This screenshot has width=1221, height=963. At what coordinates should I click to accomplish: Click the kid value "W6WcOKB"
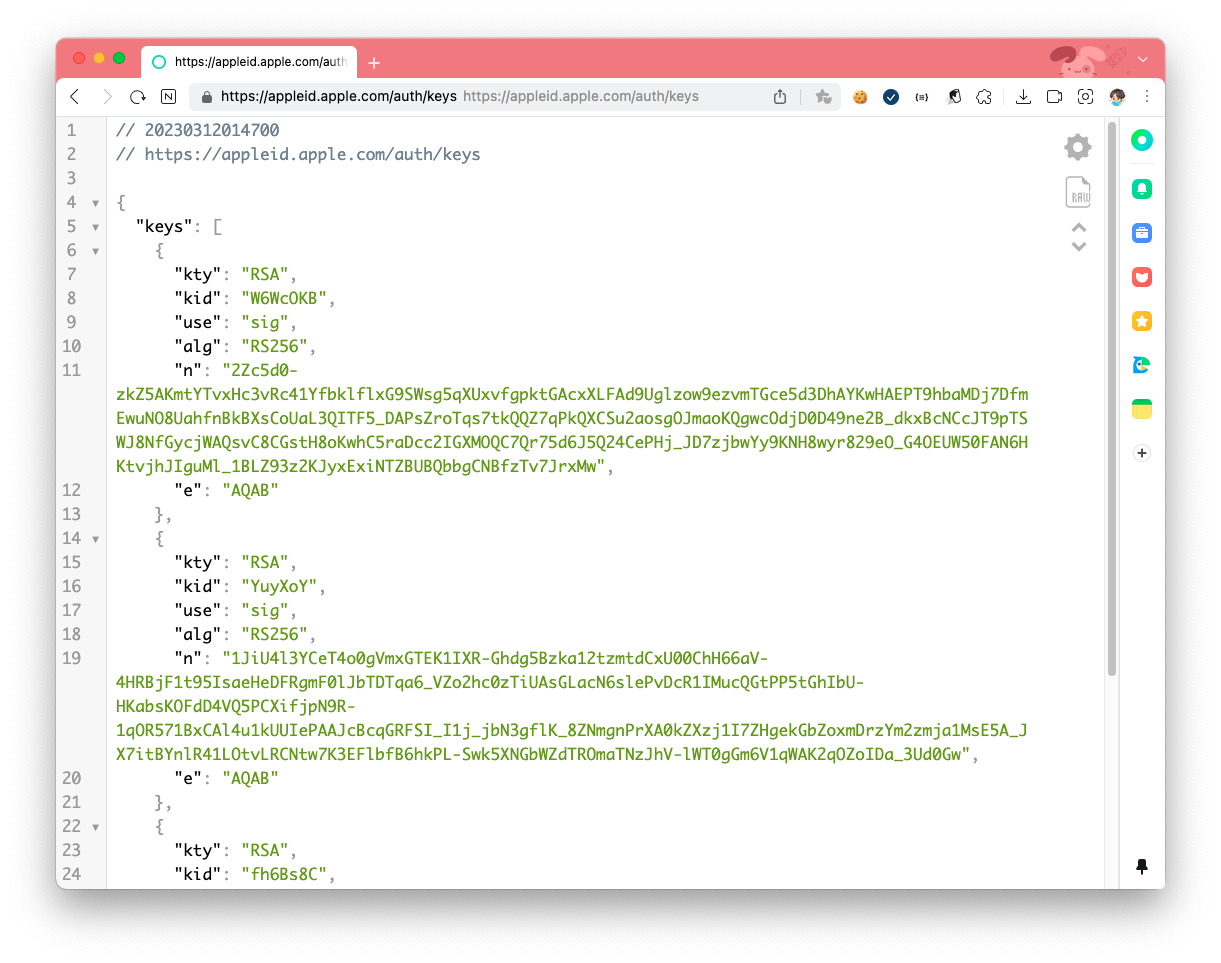tap(283, 298)
